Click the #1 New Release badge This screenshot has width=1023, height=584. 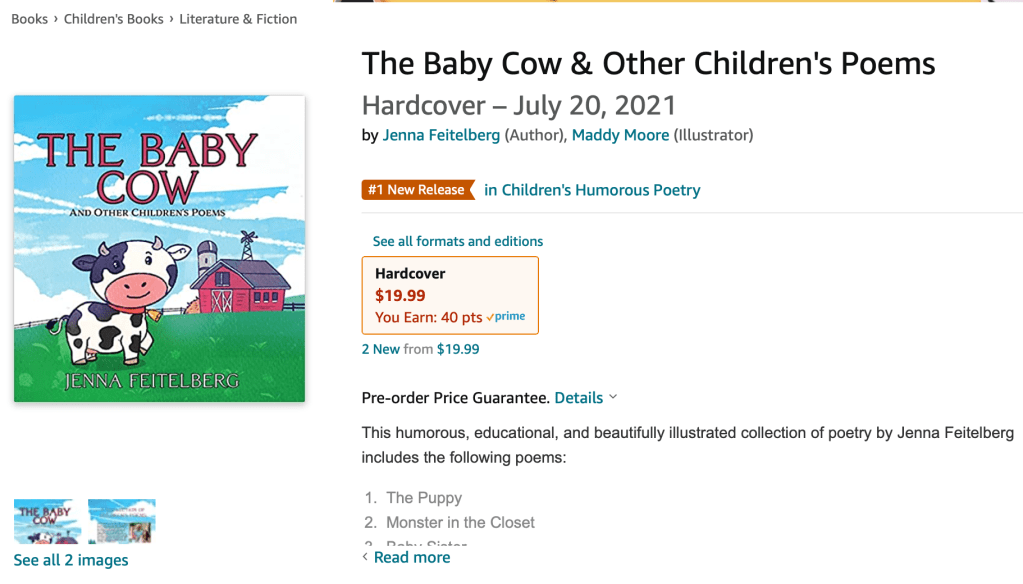click(x=416, y=190)
